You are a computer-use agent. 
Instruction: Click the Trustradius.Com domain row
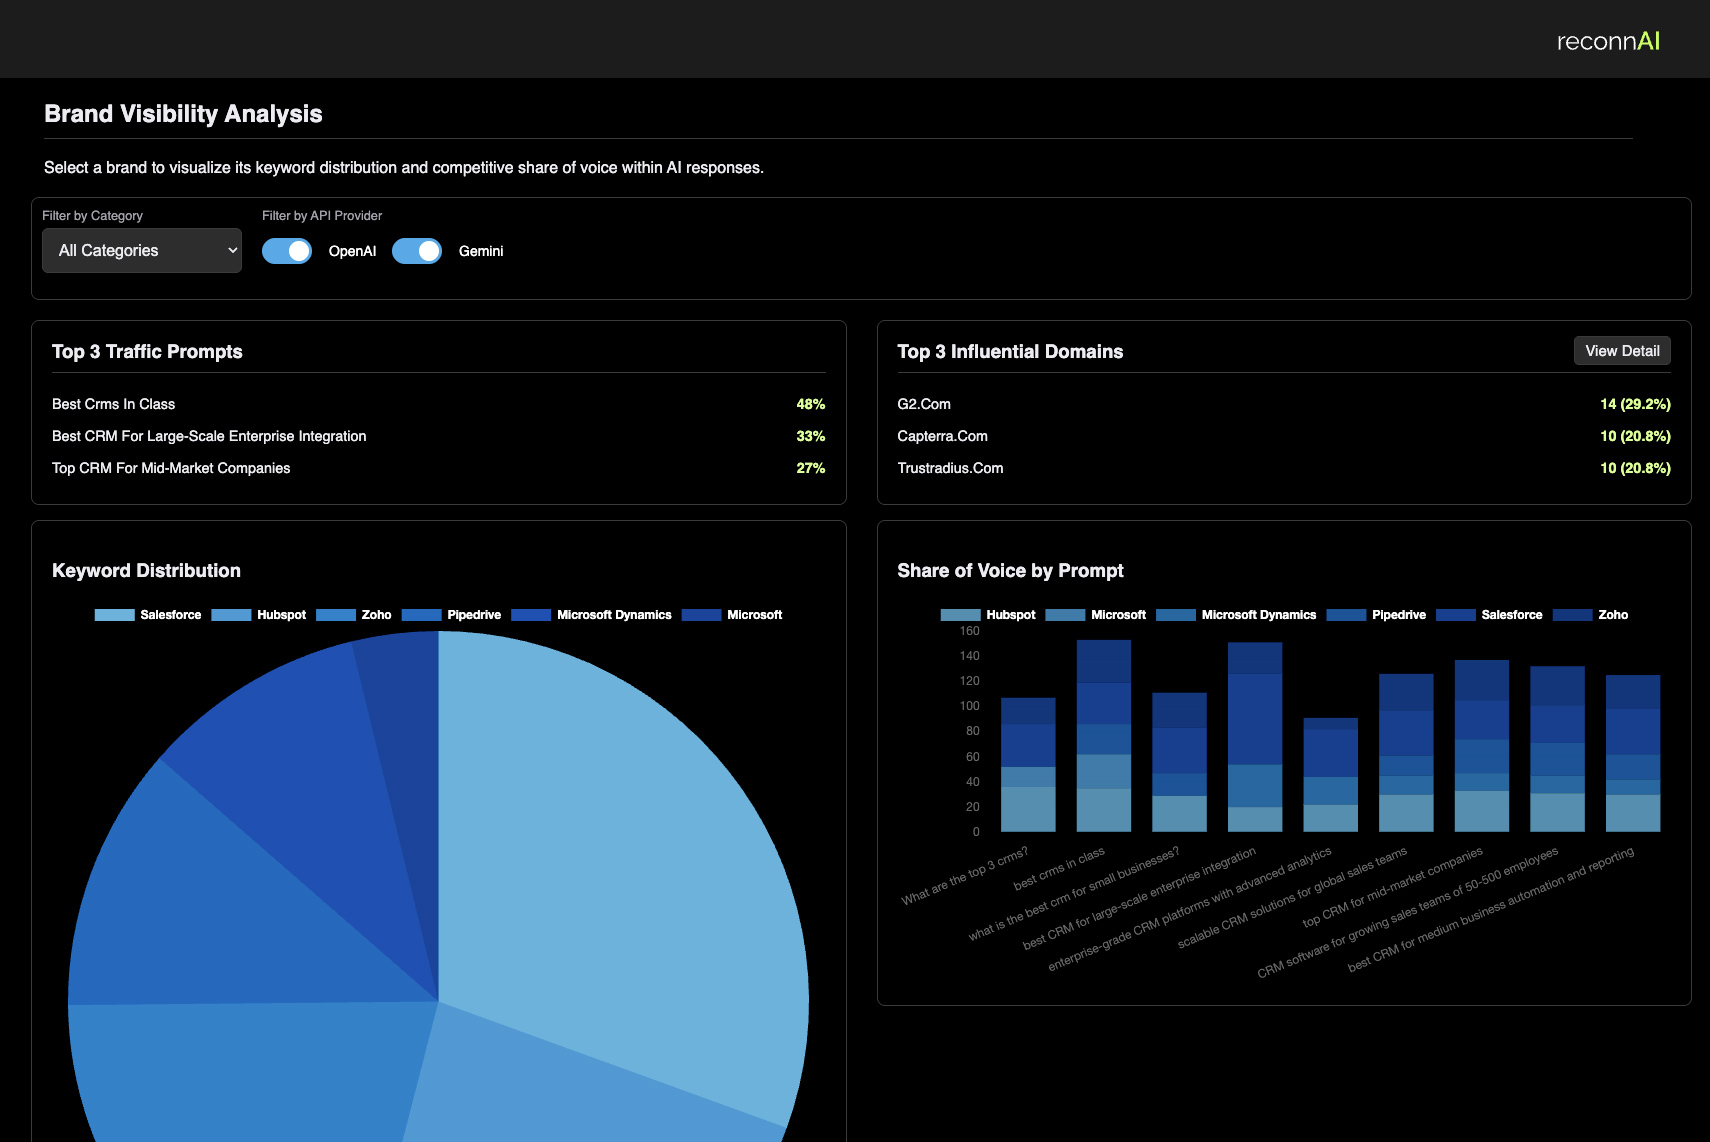[1284, 468]
